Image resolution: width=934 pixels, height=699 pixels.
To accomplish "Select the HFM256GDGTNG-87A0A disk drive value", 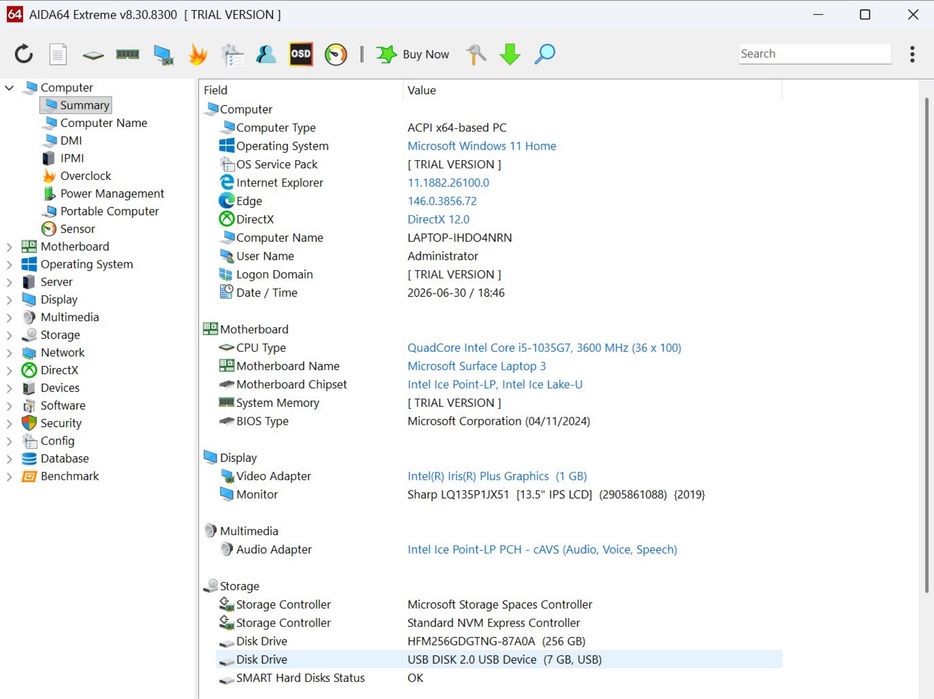I will coord(496,641).
